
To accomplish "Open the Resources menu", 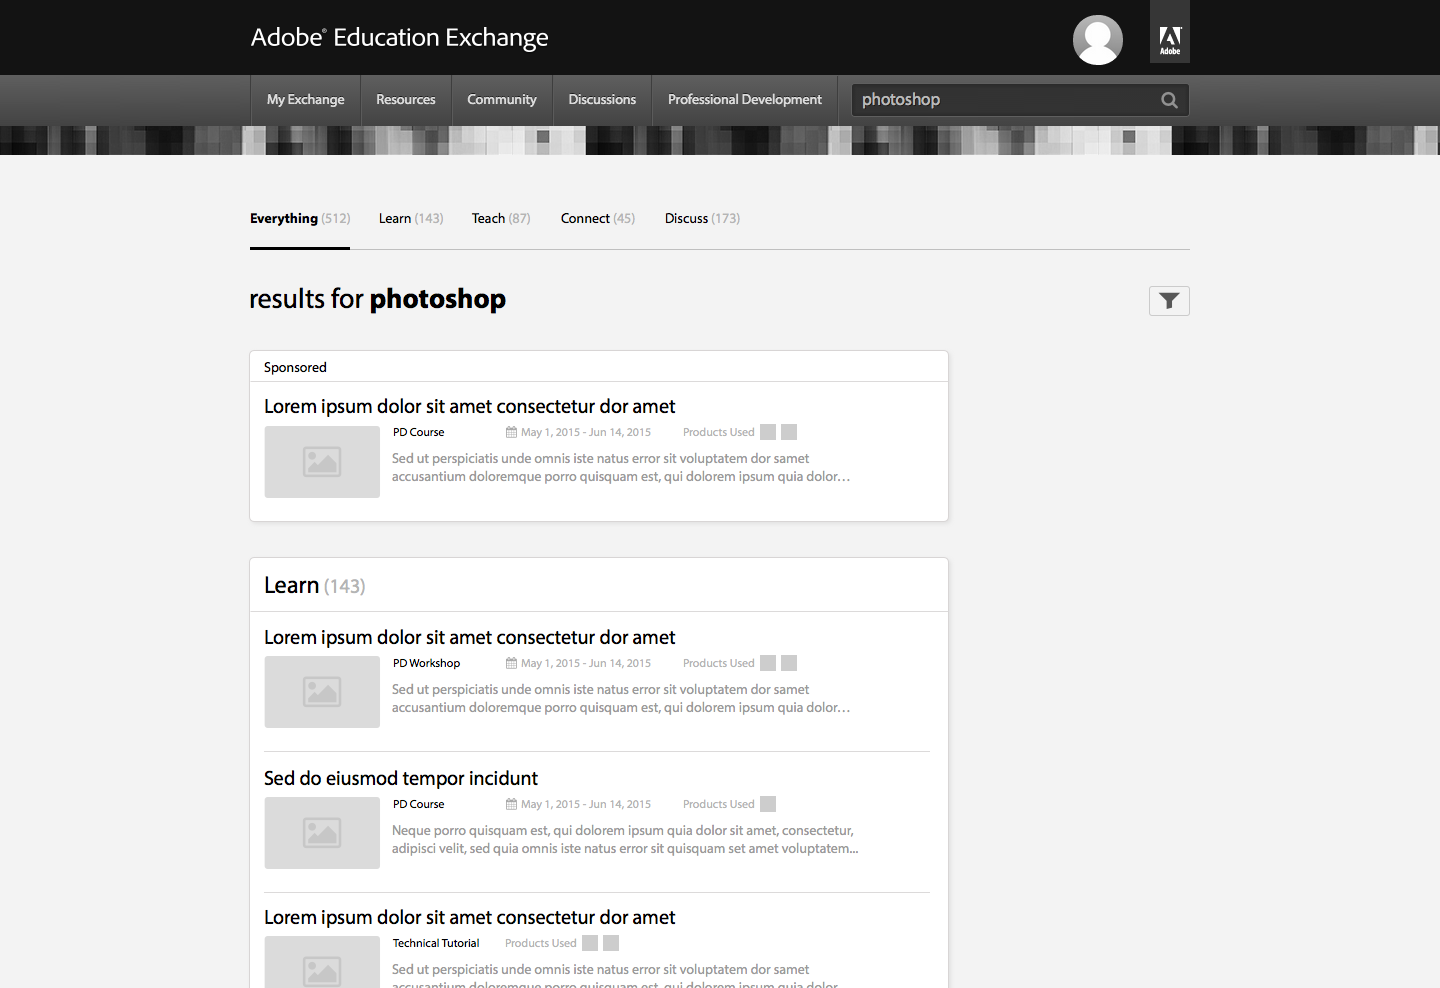I will 406,100.
